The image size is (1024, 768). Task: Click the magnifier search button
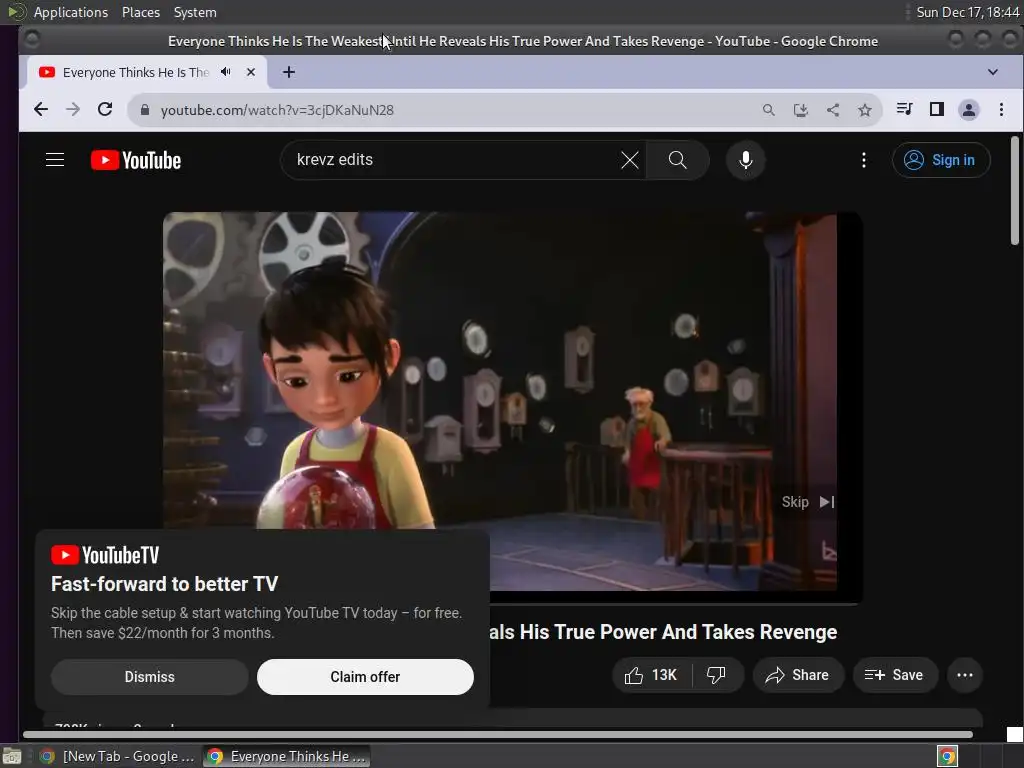pyautogui.click(x=678, y=160)
